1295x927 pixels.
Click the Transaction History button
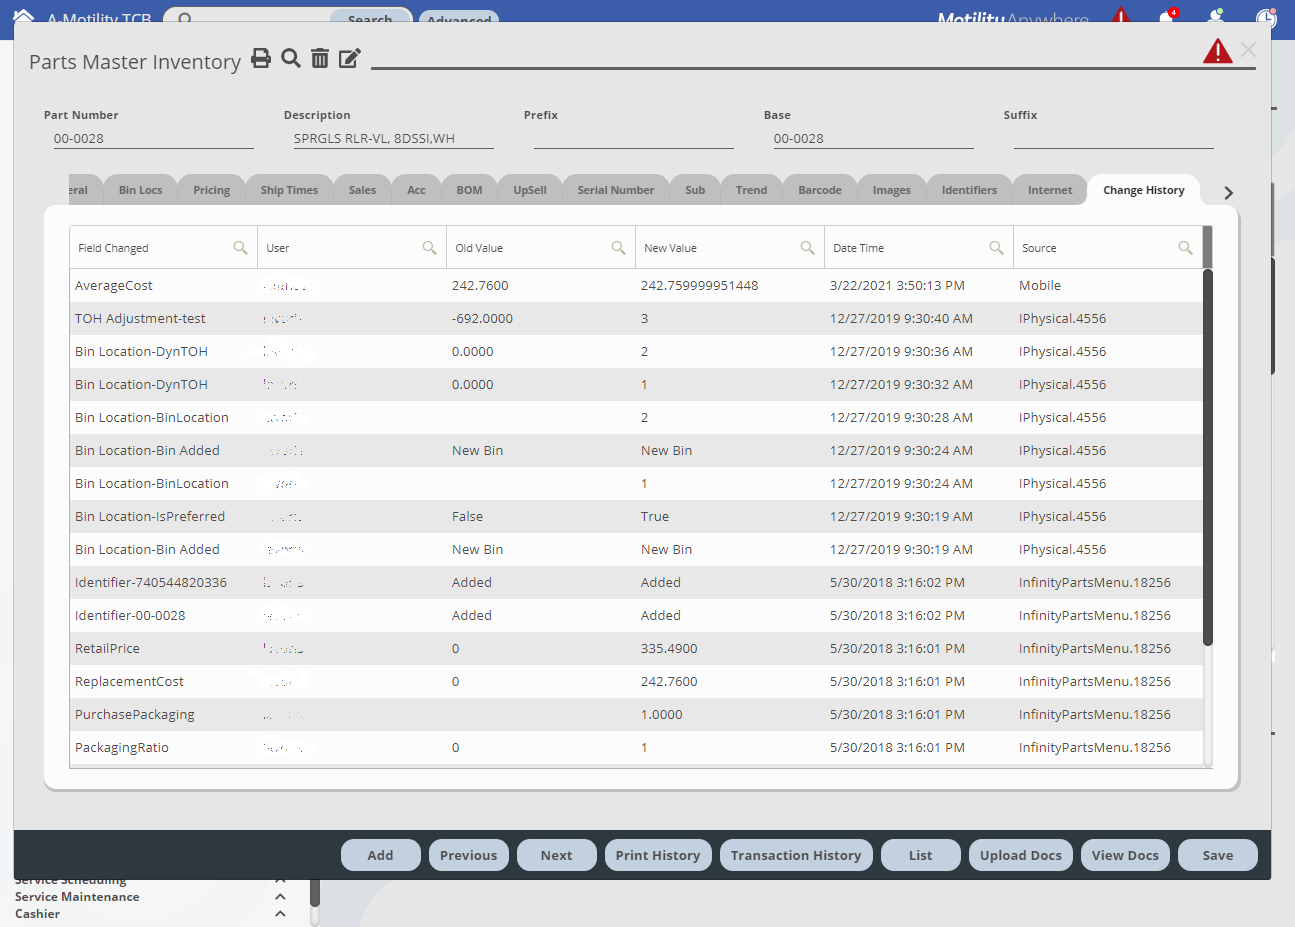coord(796,855)
